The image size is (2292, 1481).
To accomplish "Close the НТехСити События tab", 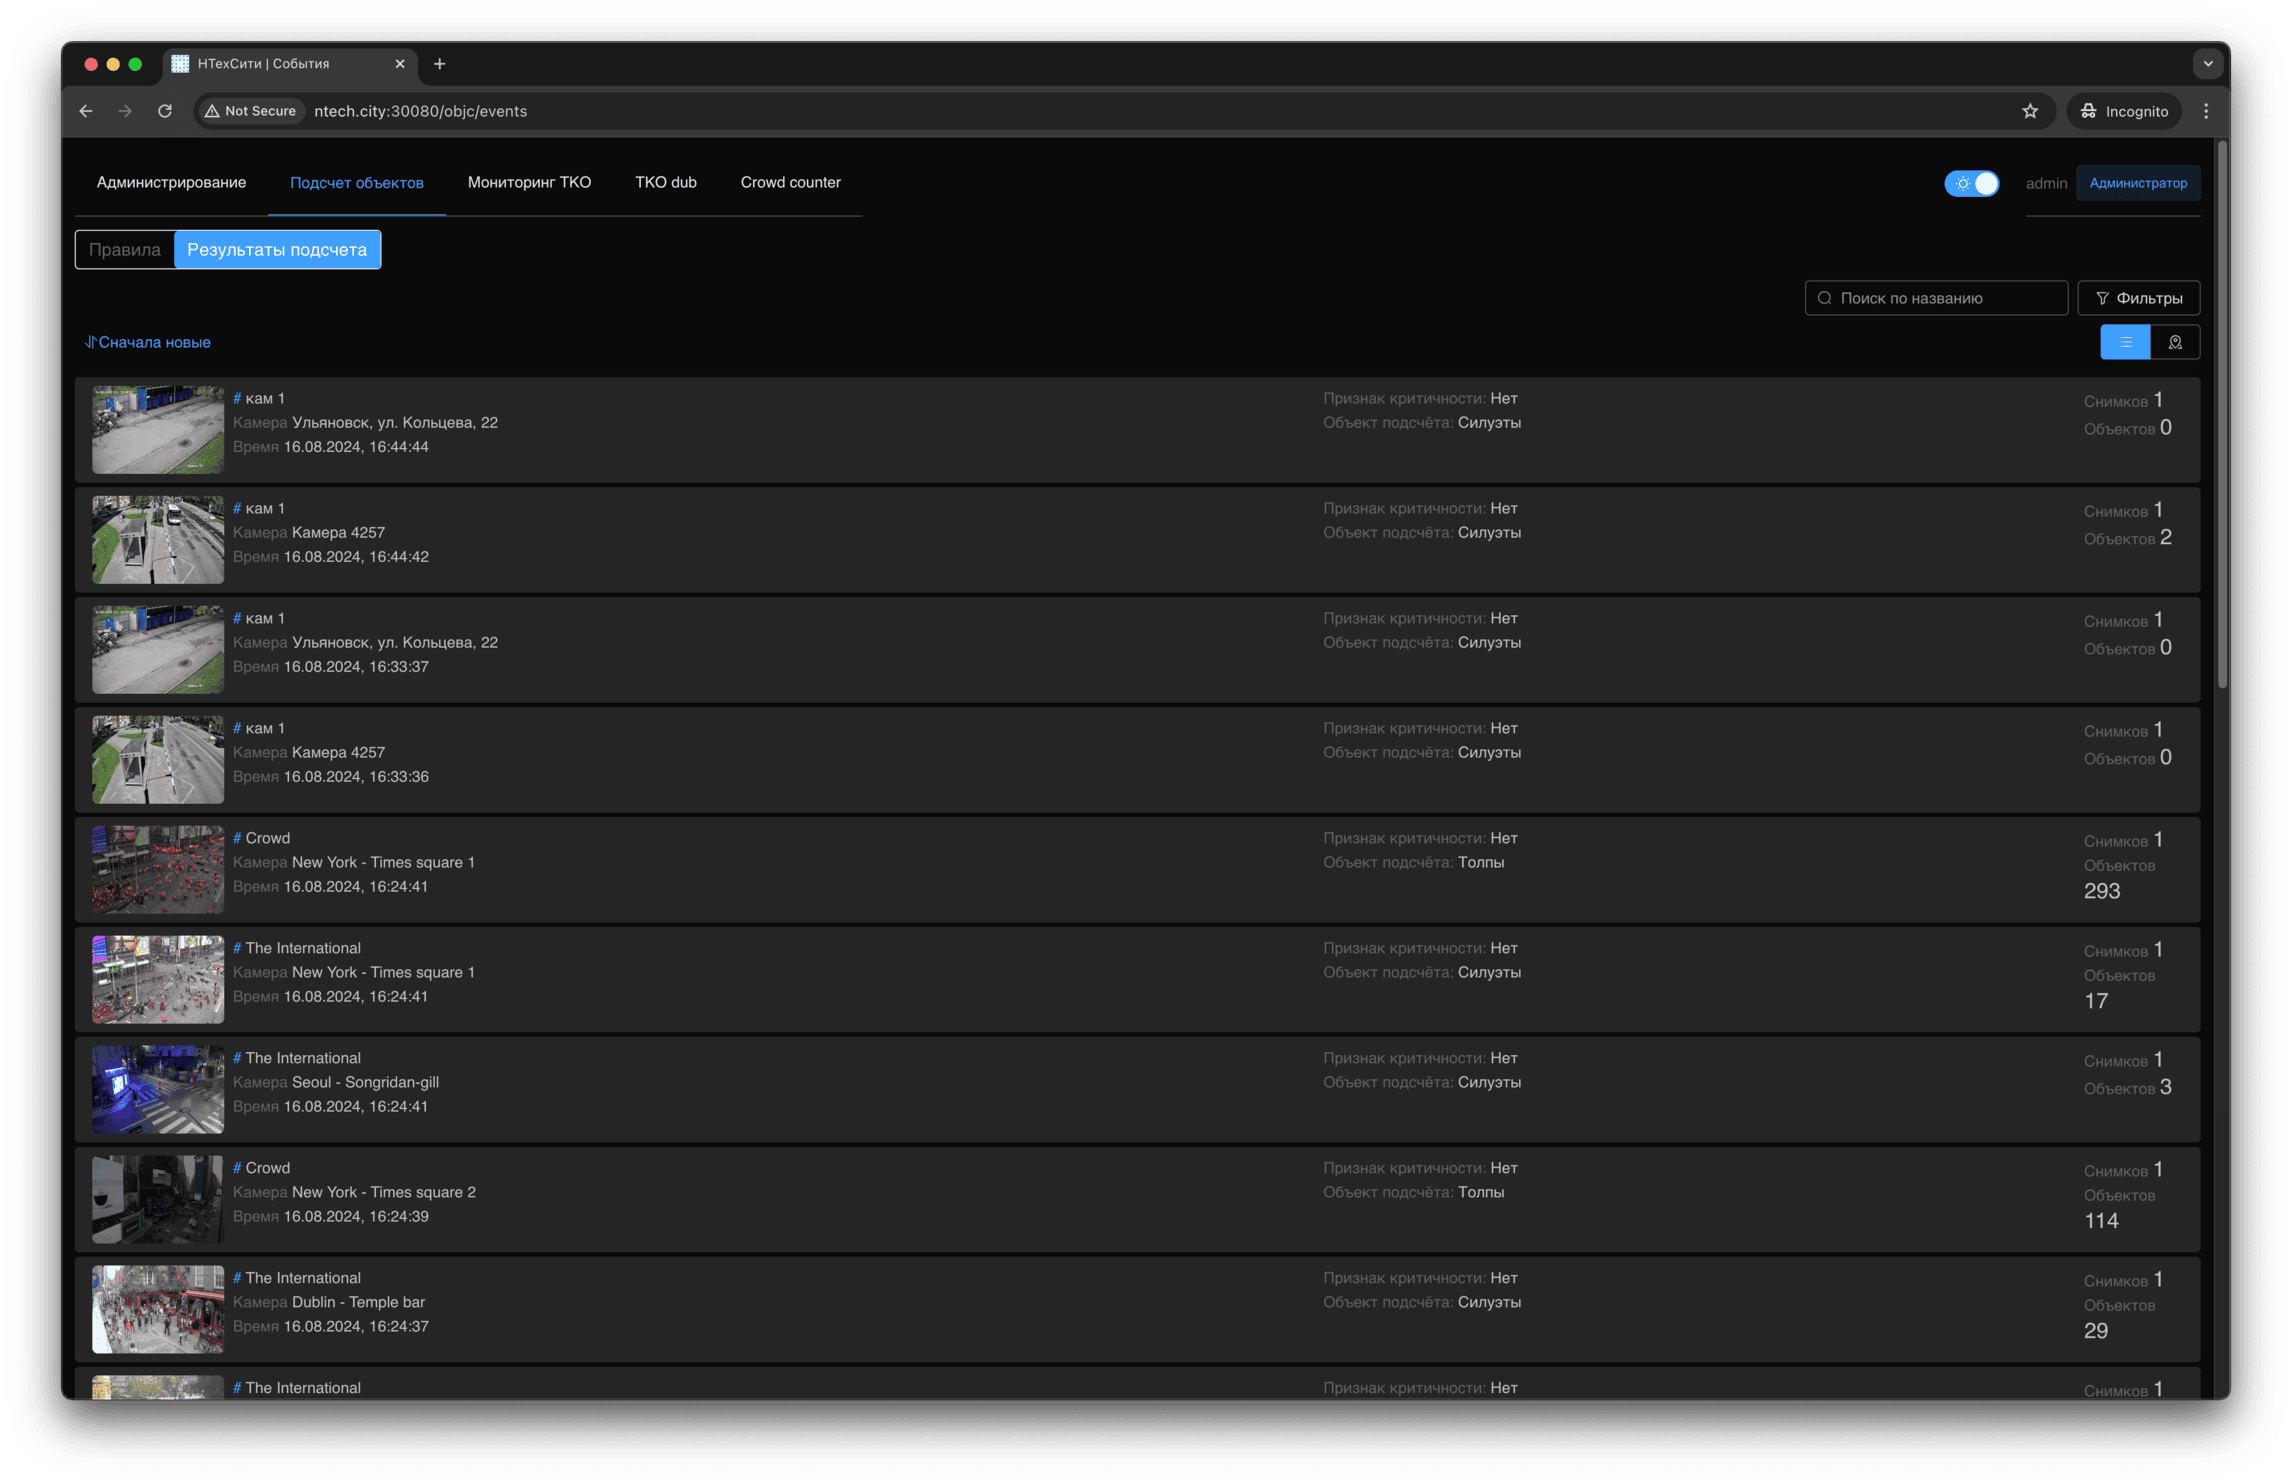I will click(x=400, y=64).
